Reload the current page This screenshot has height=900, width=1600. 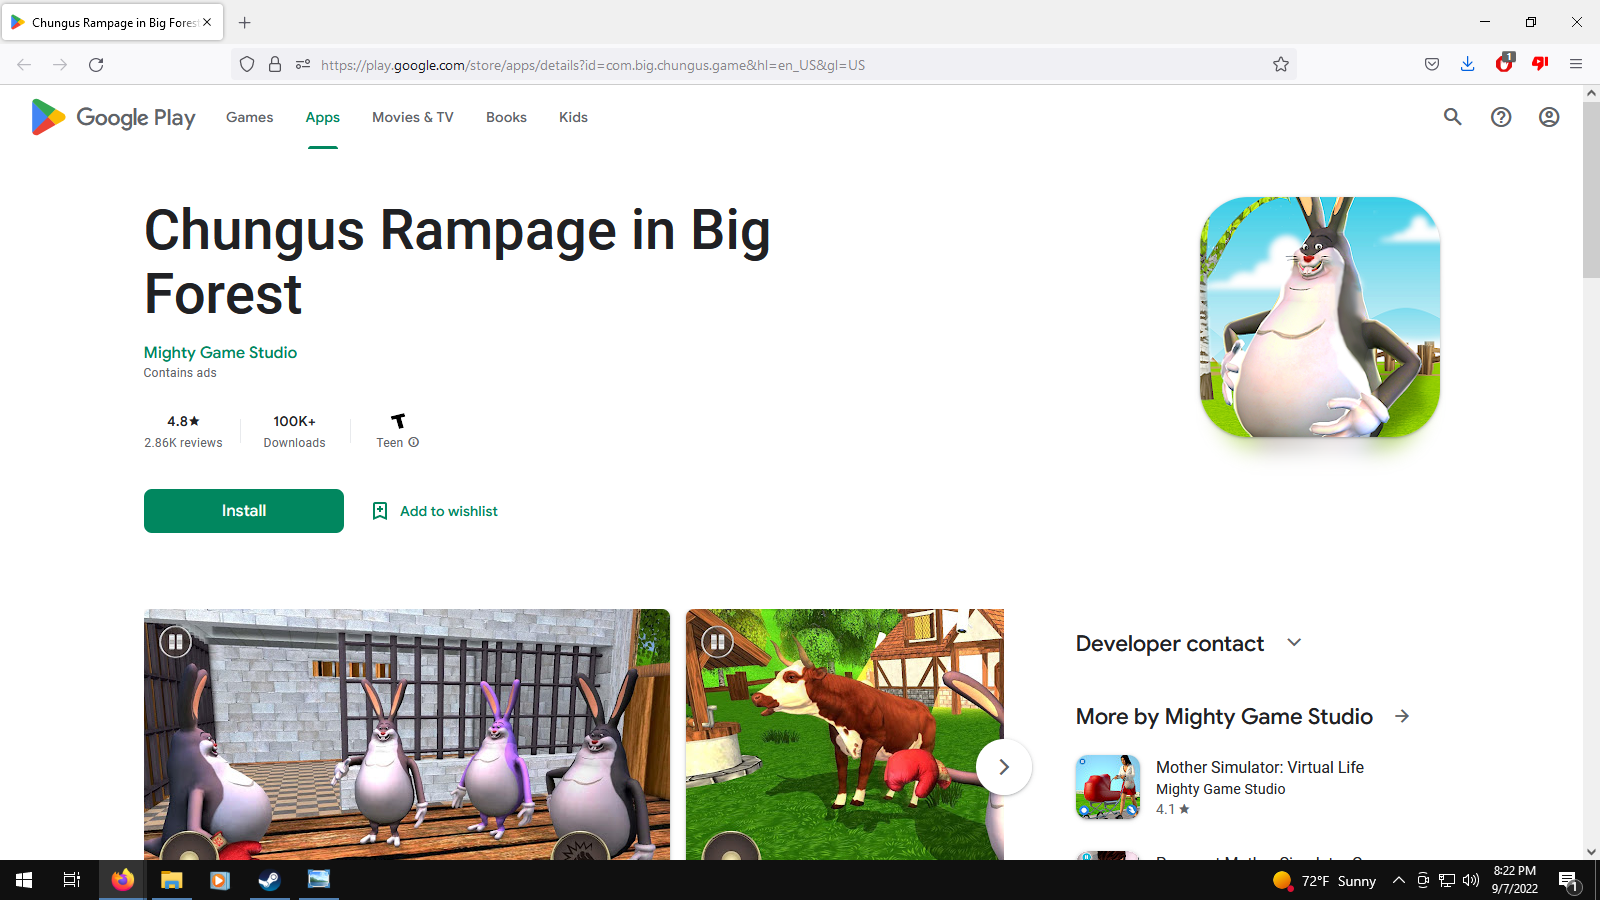[x=96, y=65]
